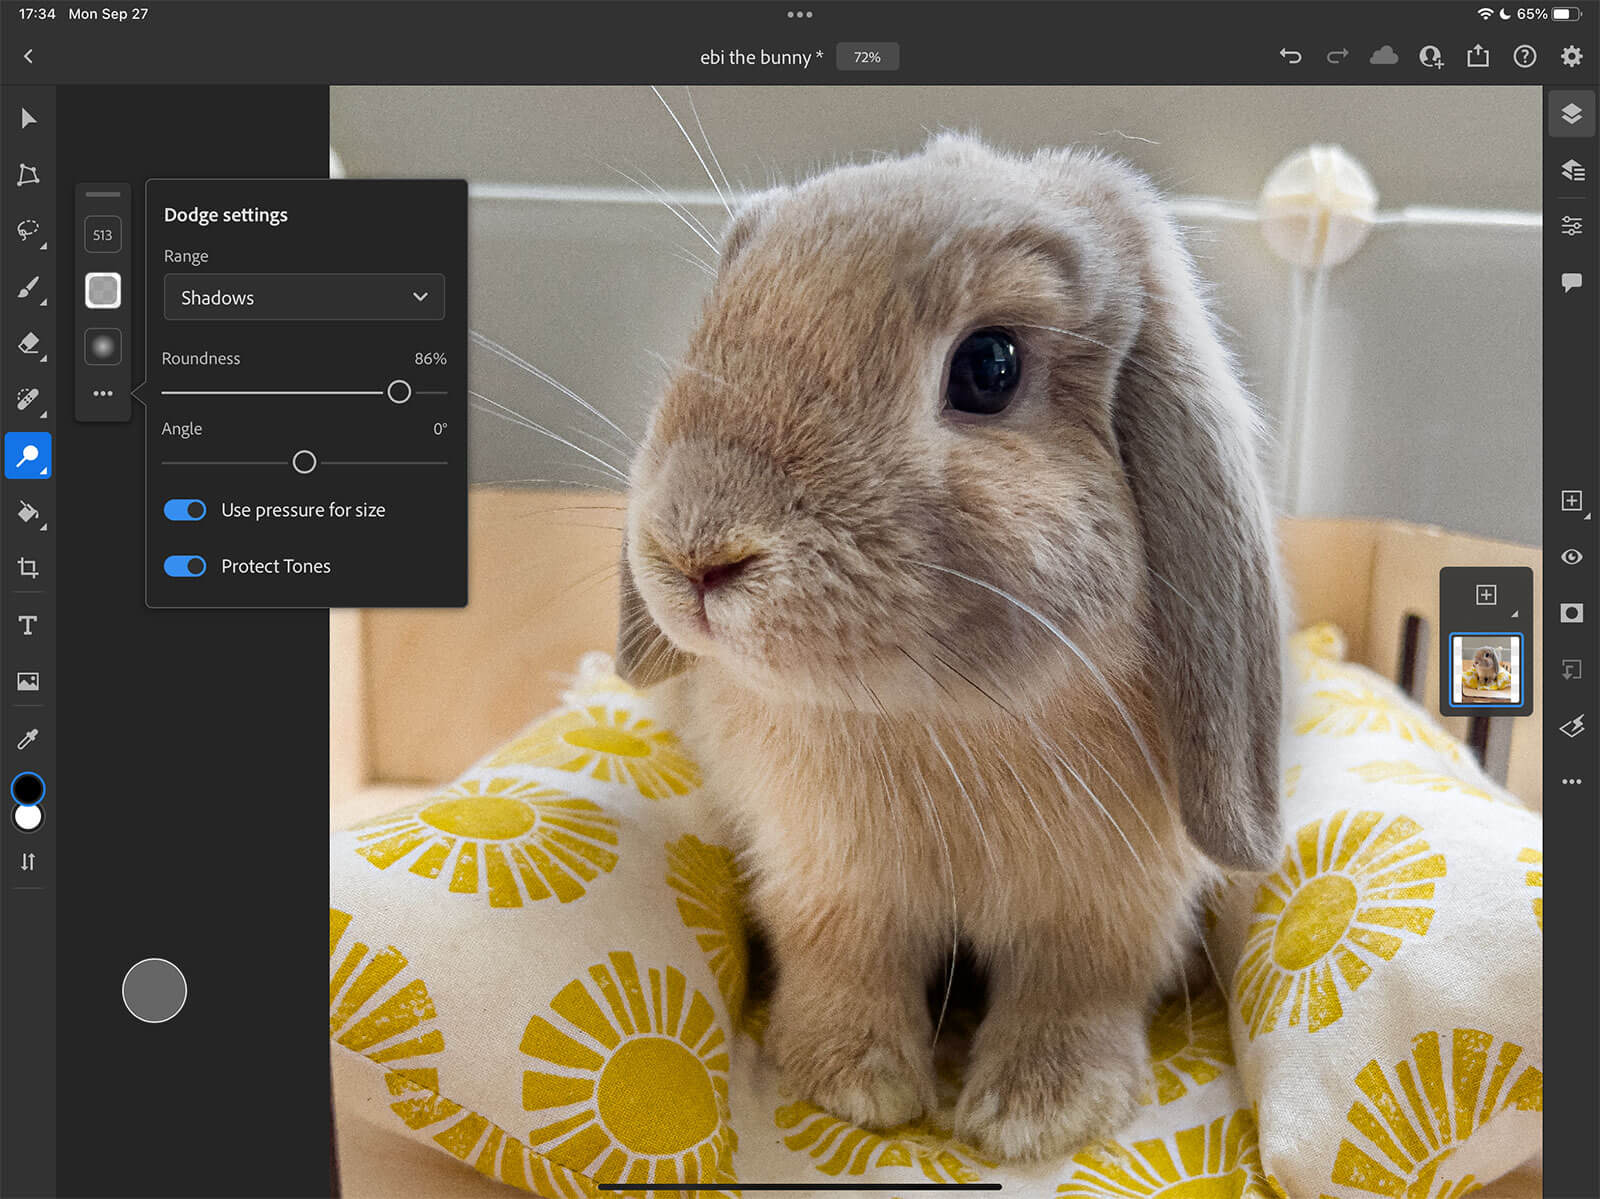Open the app settings gear
This screenshot has height=1199, width=1600.
coord(1571,57)
